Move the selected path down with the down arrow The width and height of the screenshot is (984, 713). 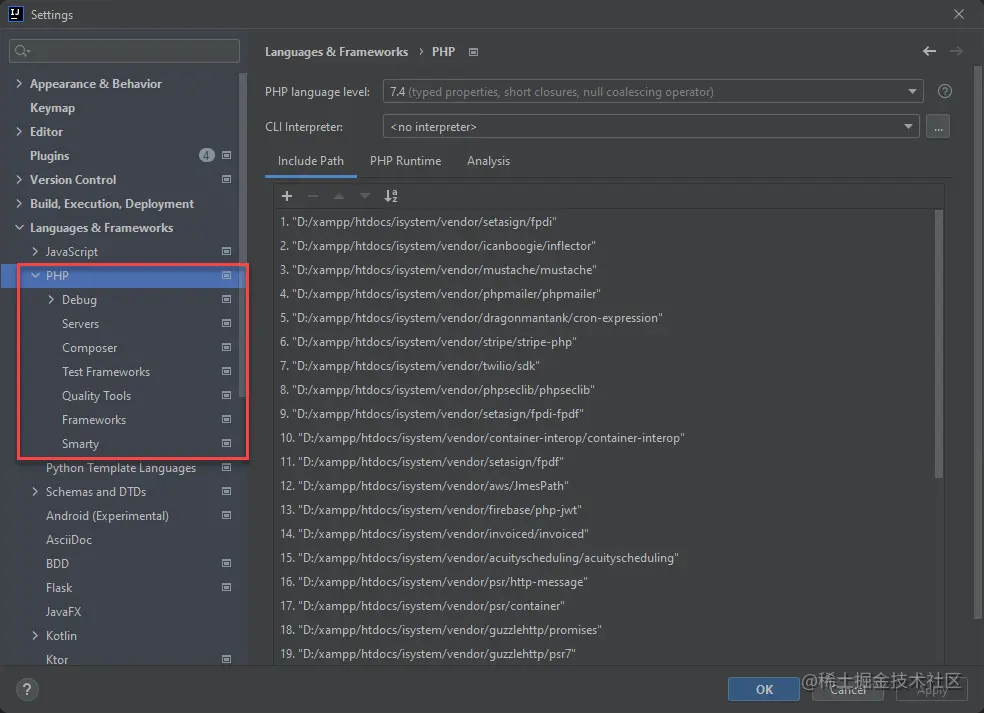(x=365, y=196)
